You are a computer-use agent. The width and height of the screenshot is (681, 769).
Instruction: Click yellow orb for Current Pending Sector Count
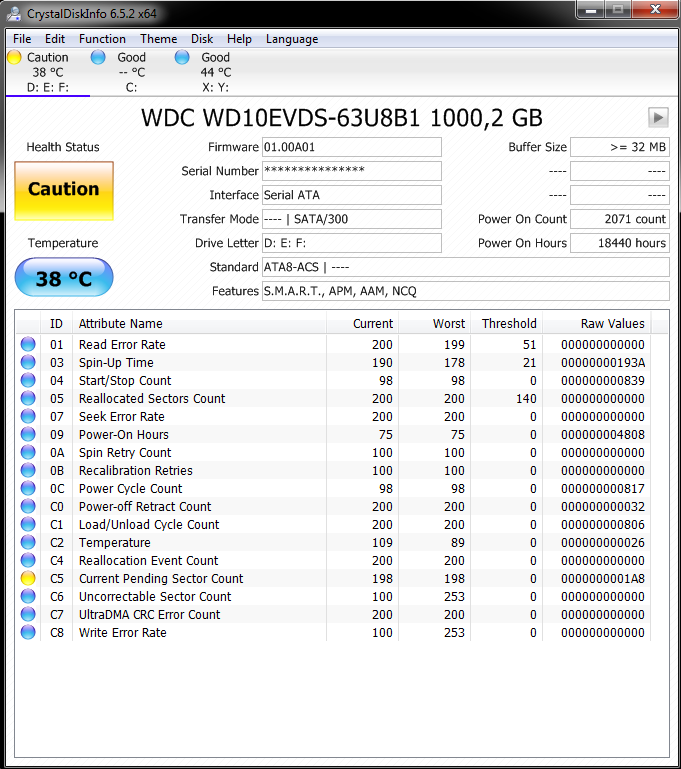(28, 578)
